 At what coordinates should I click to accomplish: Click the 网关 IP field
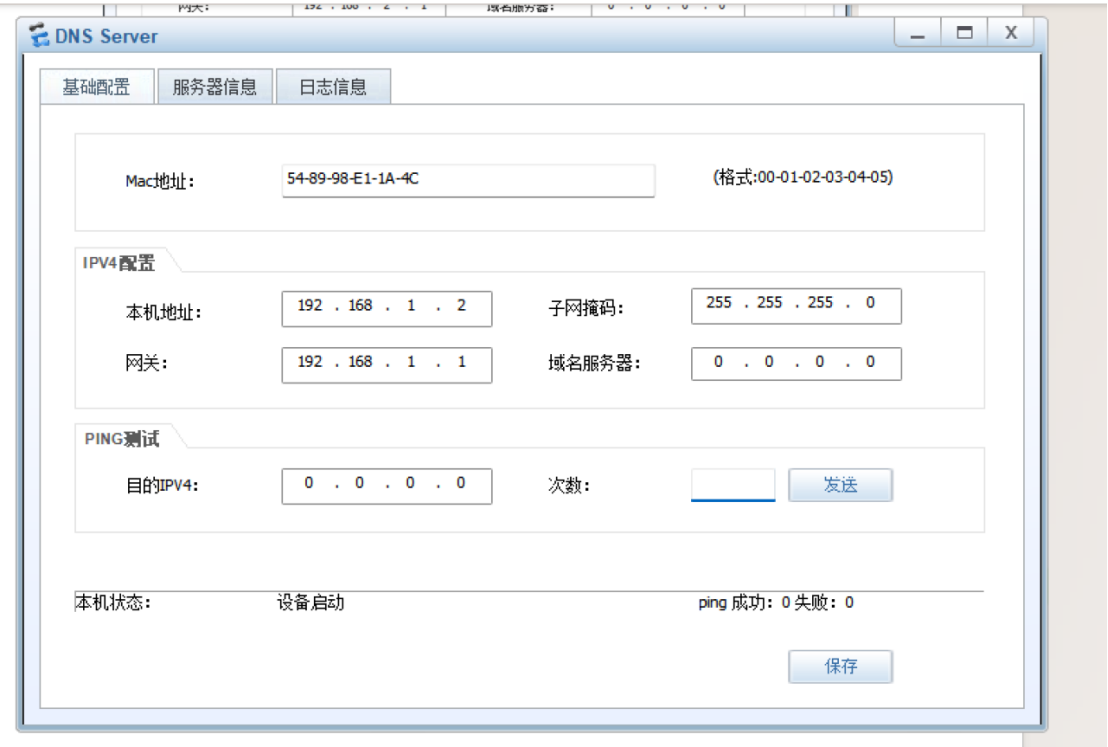[x=387, y=365]
